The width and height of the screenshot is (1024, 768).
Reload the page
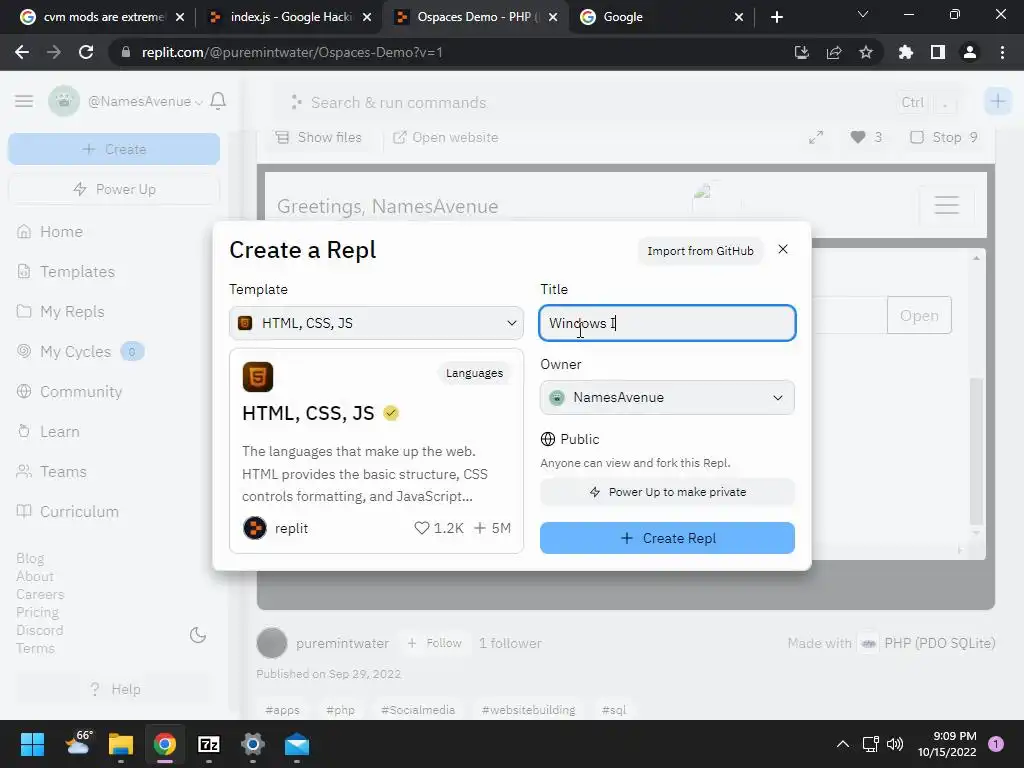(86, 52)
